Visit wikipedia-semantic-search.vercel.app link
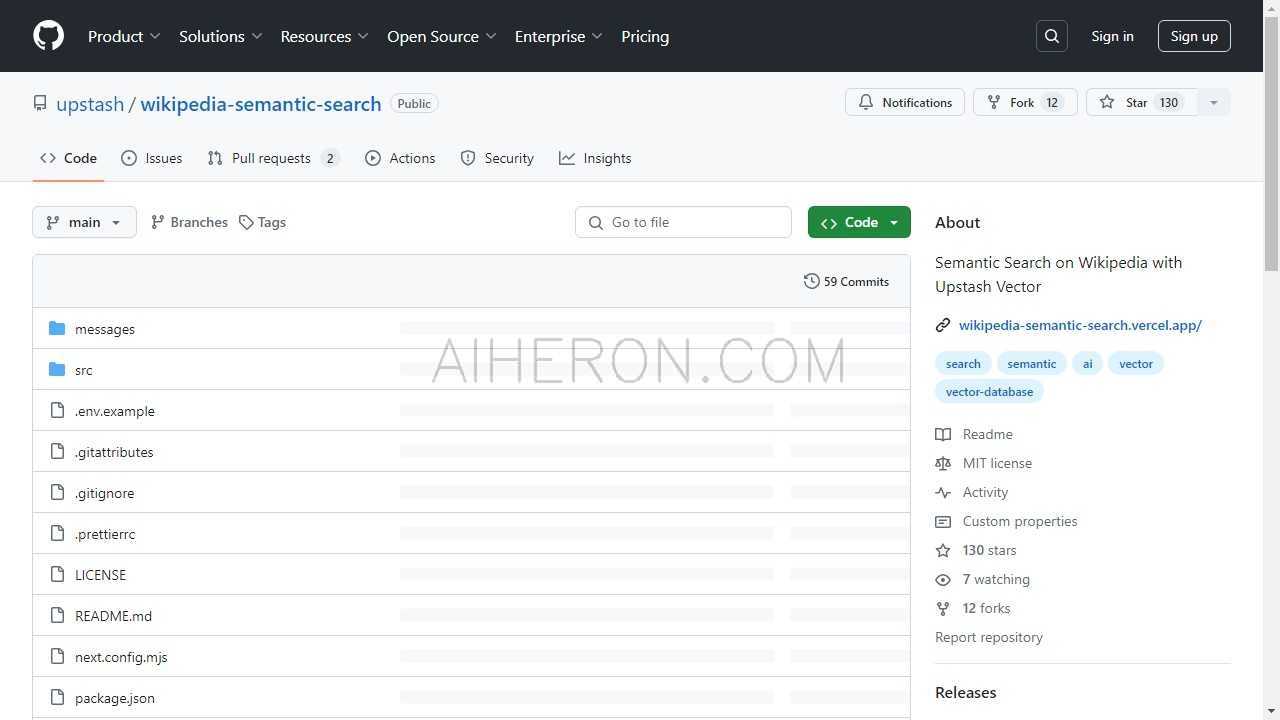Screen dimensions: 1280x720 point(1080,325)
